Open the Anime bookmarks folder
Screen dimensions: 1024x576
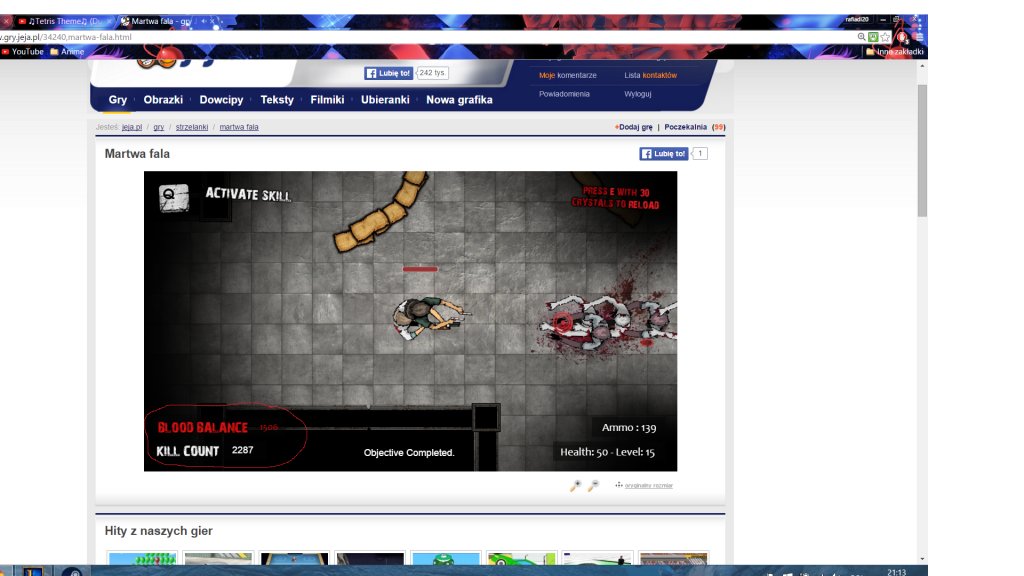pyautogui.click(x=67, y=52)
